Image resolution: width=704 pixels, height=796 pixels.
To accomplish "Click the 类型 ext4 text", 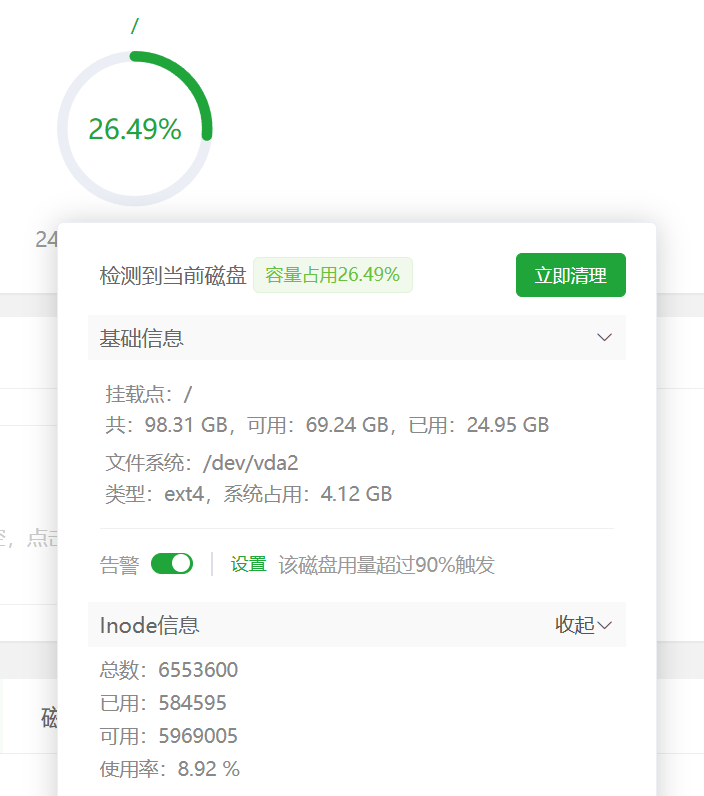I will [x=154, y=494].
